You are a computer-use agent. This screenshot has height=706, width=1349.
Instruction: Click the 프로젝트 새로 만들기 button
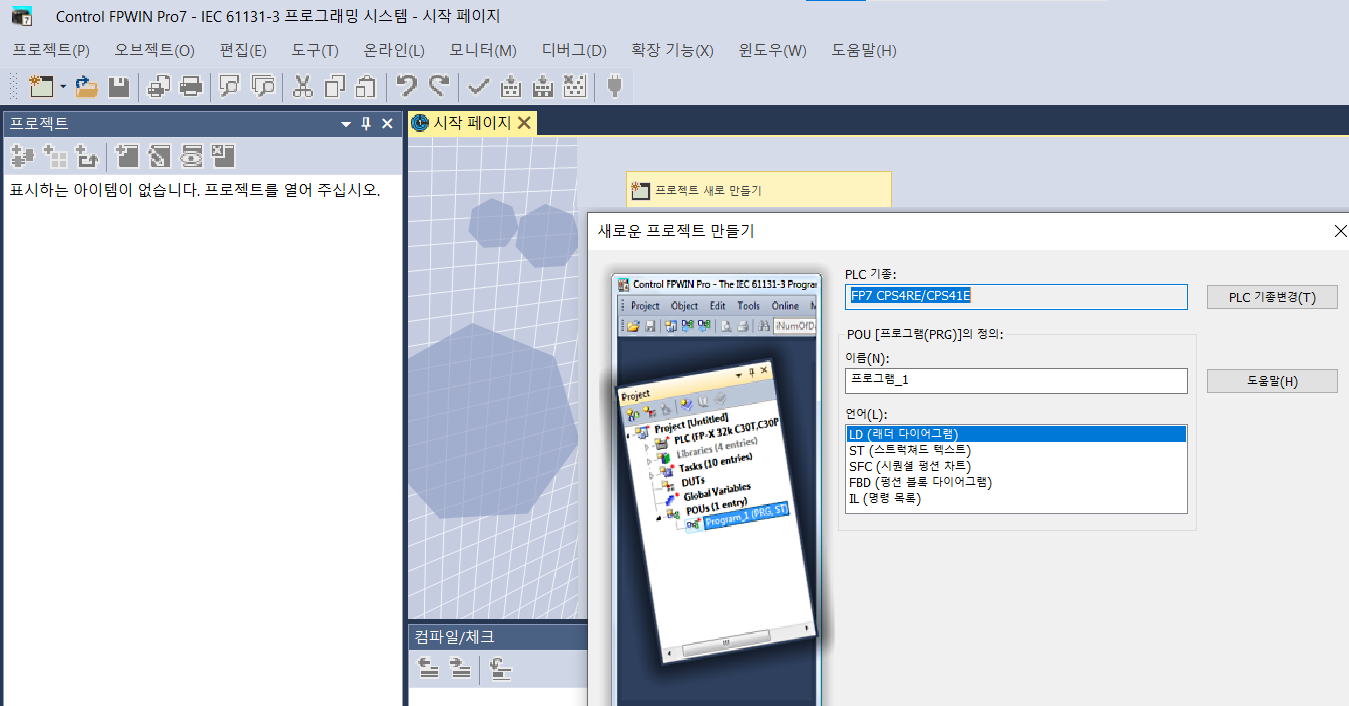758,189
